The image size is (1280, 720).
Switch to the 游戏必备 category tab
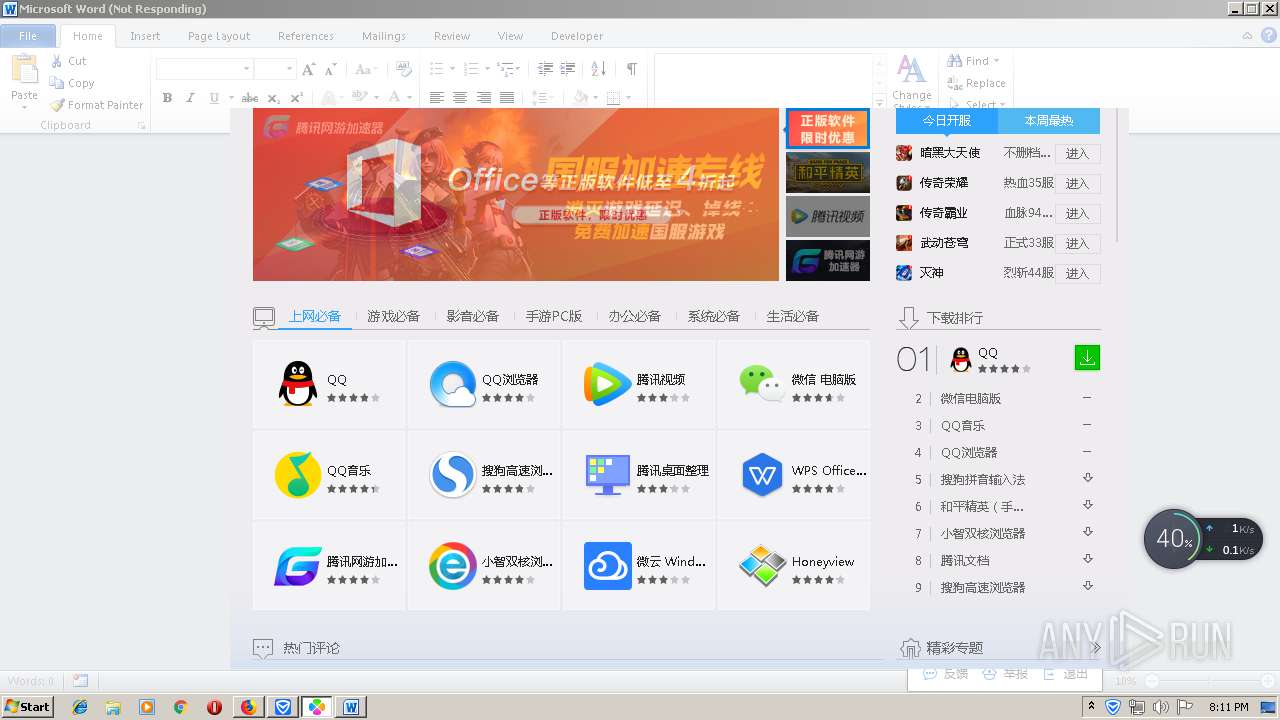[393, 316]
